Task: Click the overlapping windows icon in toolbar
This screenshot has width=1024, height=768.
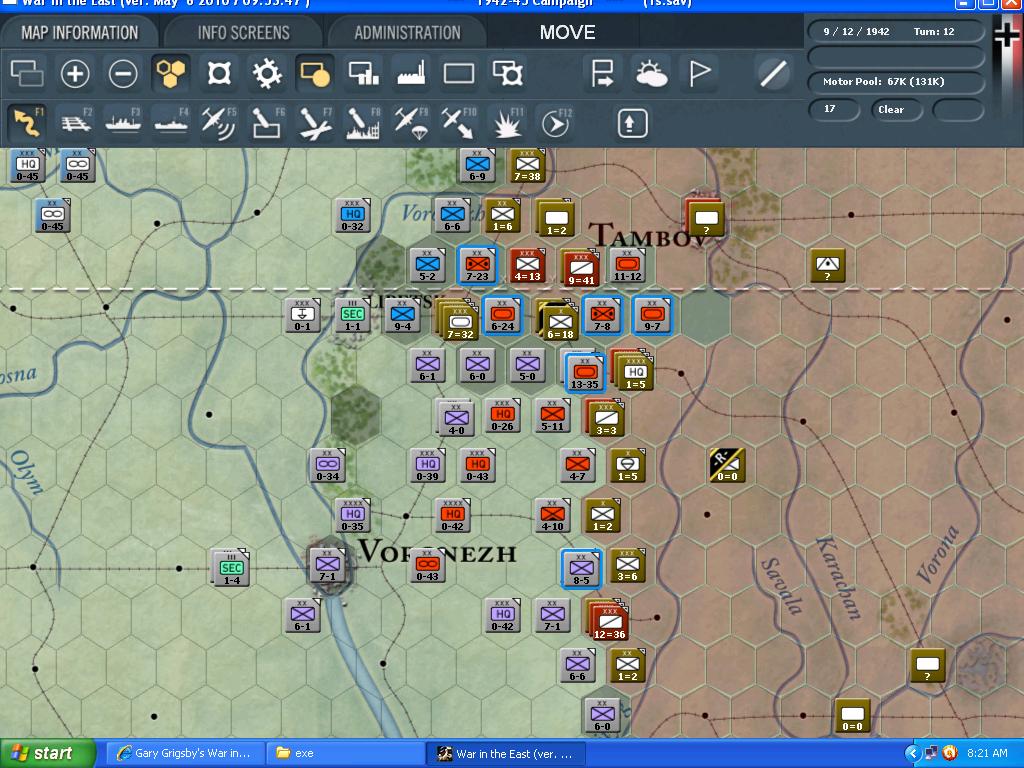Action: [27, 73]
